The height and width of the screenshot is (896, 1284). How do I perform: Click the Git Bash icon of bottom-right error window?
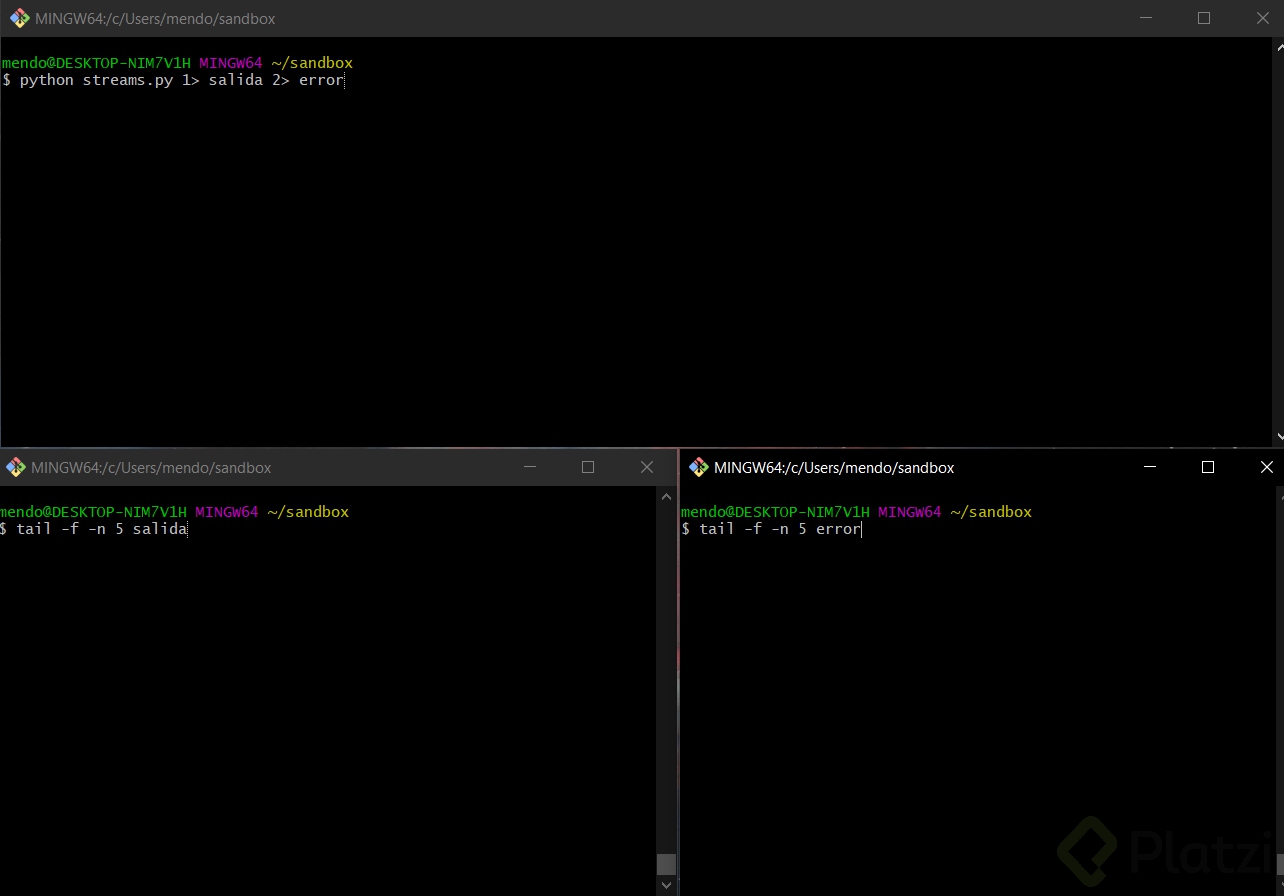[x=698, y=467]
